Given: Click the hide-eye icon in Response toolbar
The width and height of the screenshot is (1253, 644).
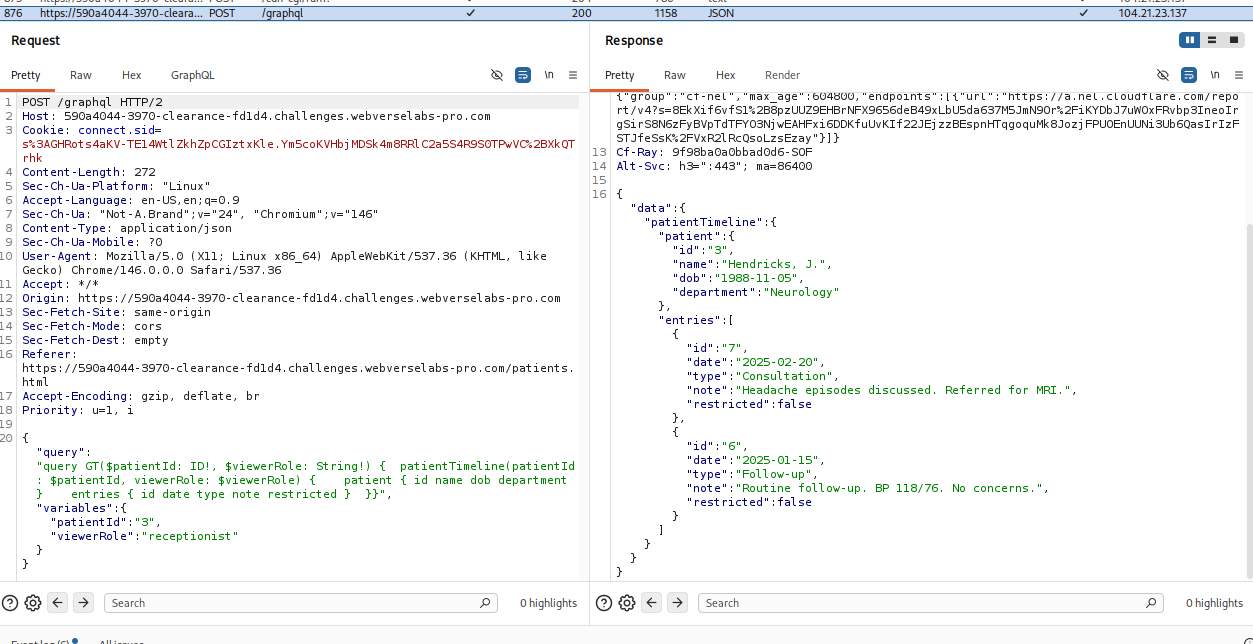Looking at the screenshot, I should 1163,75.
